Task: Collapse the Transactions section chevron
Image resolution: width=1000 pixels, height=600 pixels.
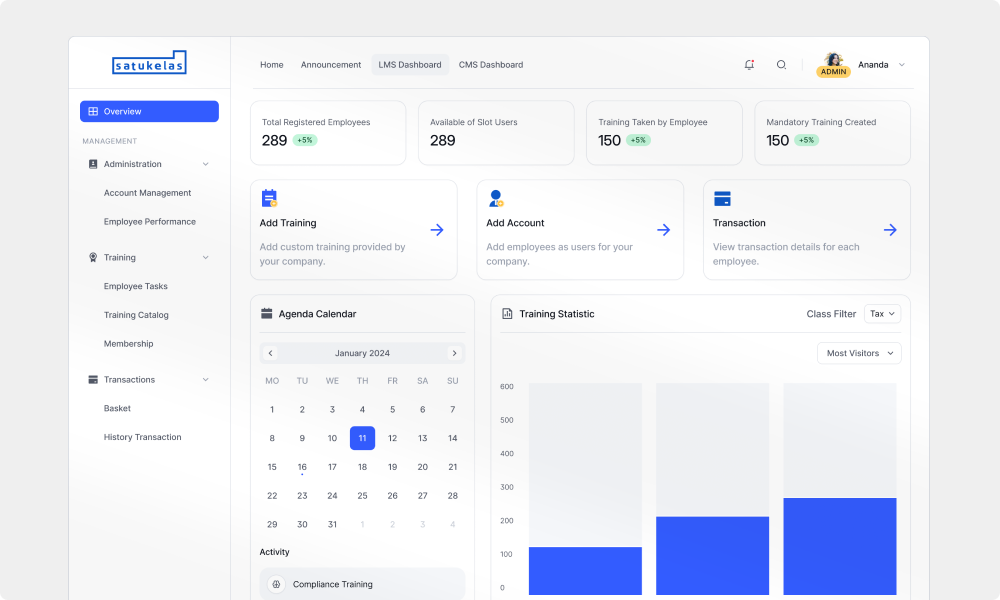Action: (205, 379)
